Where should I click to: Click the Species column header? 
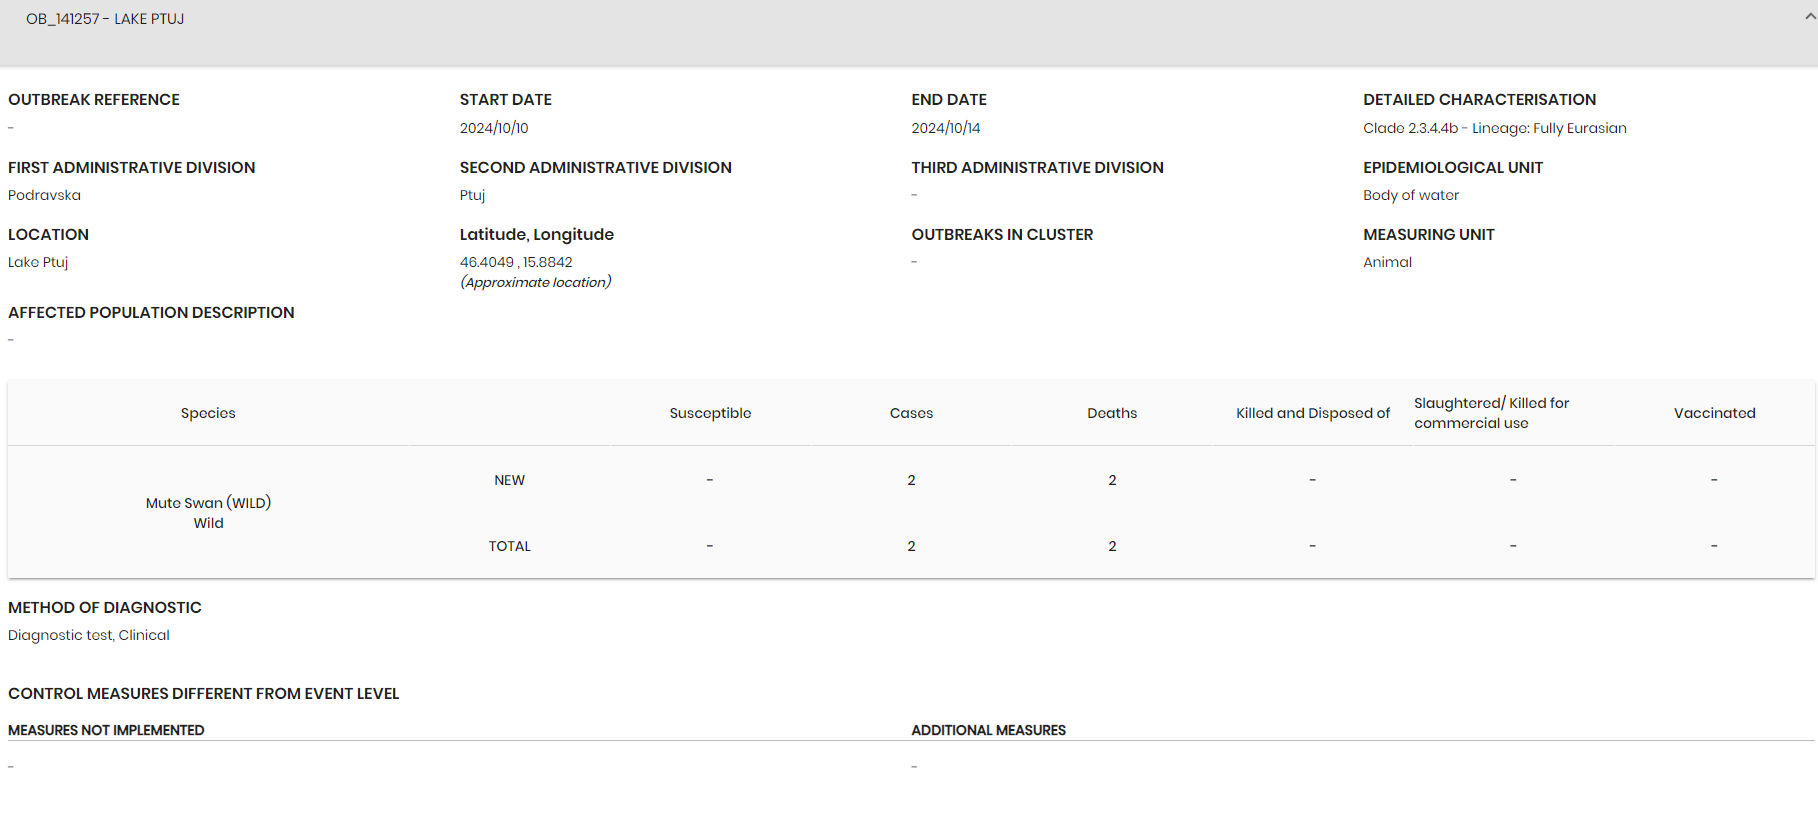[208, 413]
